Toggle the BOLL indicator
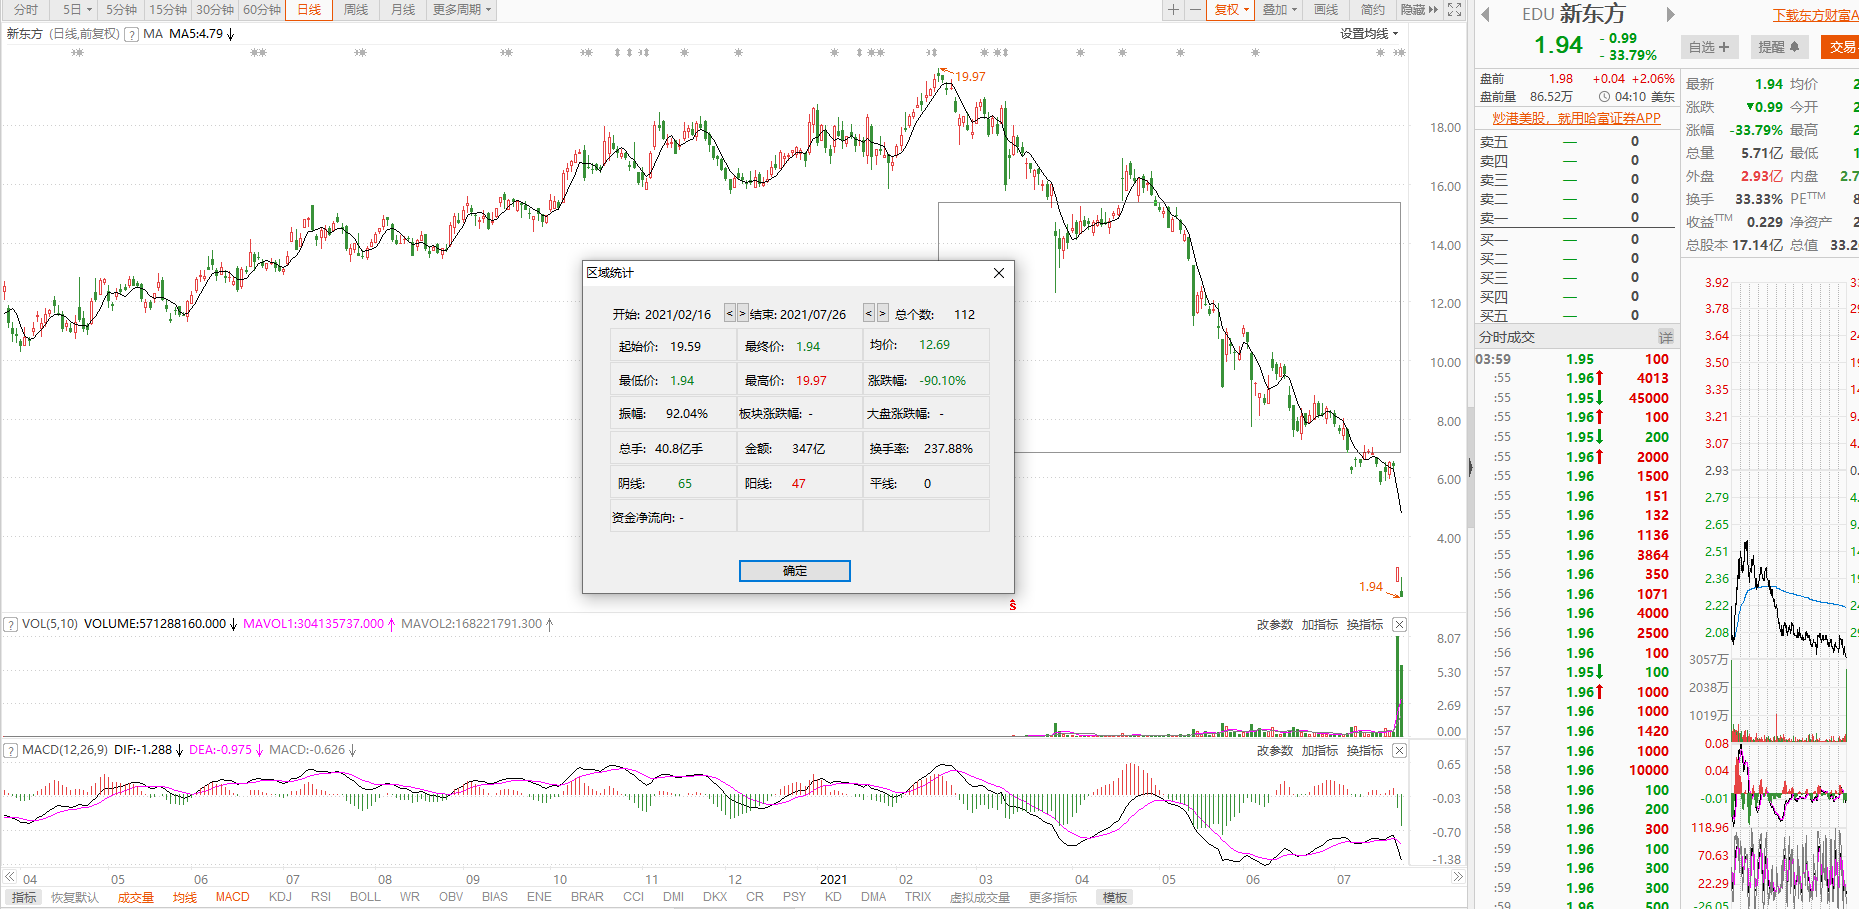The height and width of the screenshot is (909, 1859). (365, 897)
